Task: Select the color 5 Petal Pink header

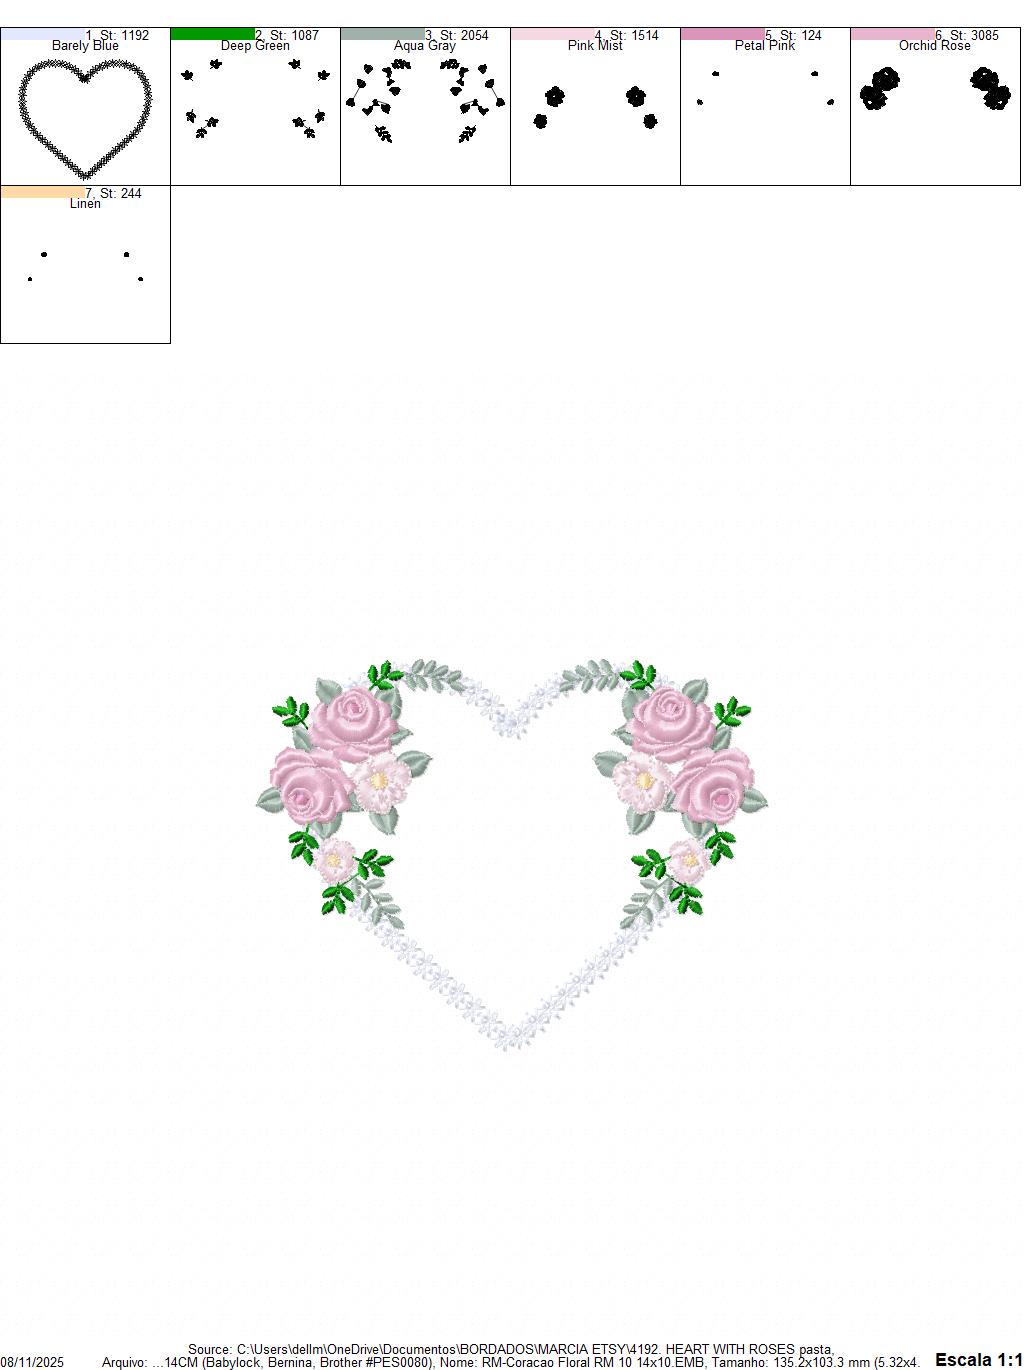Action: 765,45
